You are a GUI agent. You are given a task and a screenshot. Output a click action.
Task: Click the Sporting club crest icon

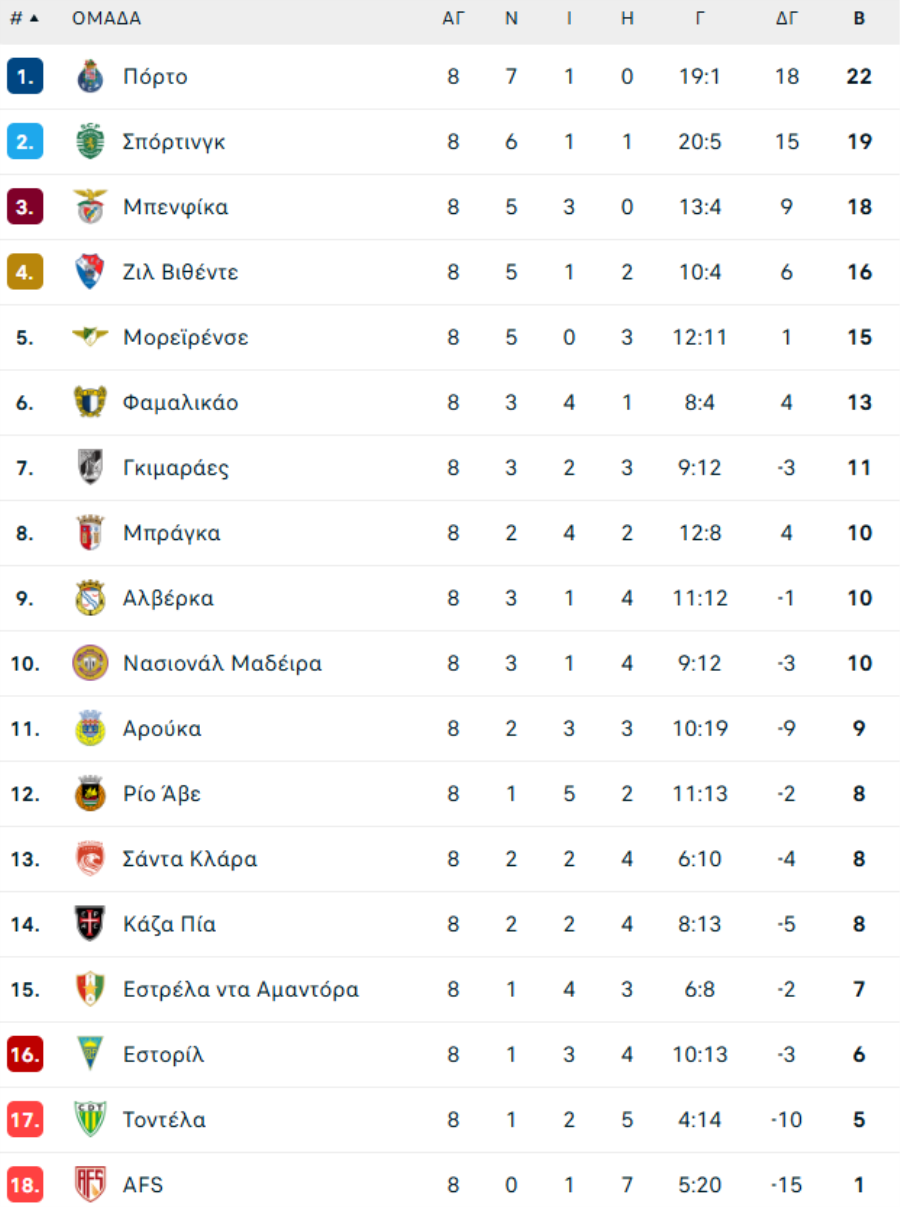90,142
